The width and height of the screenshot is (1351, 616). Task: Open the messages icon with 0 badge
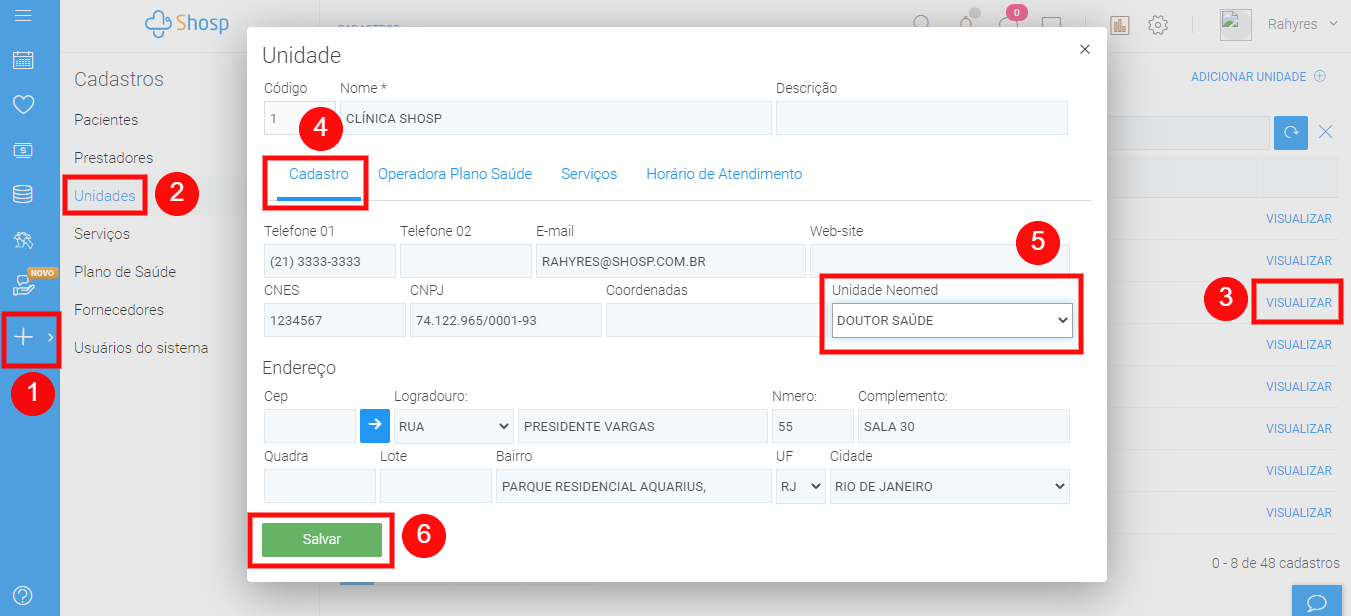[1010, 23]
